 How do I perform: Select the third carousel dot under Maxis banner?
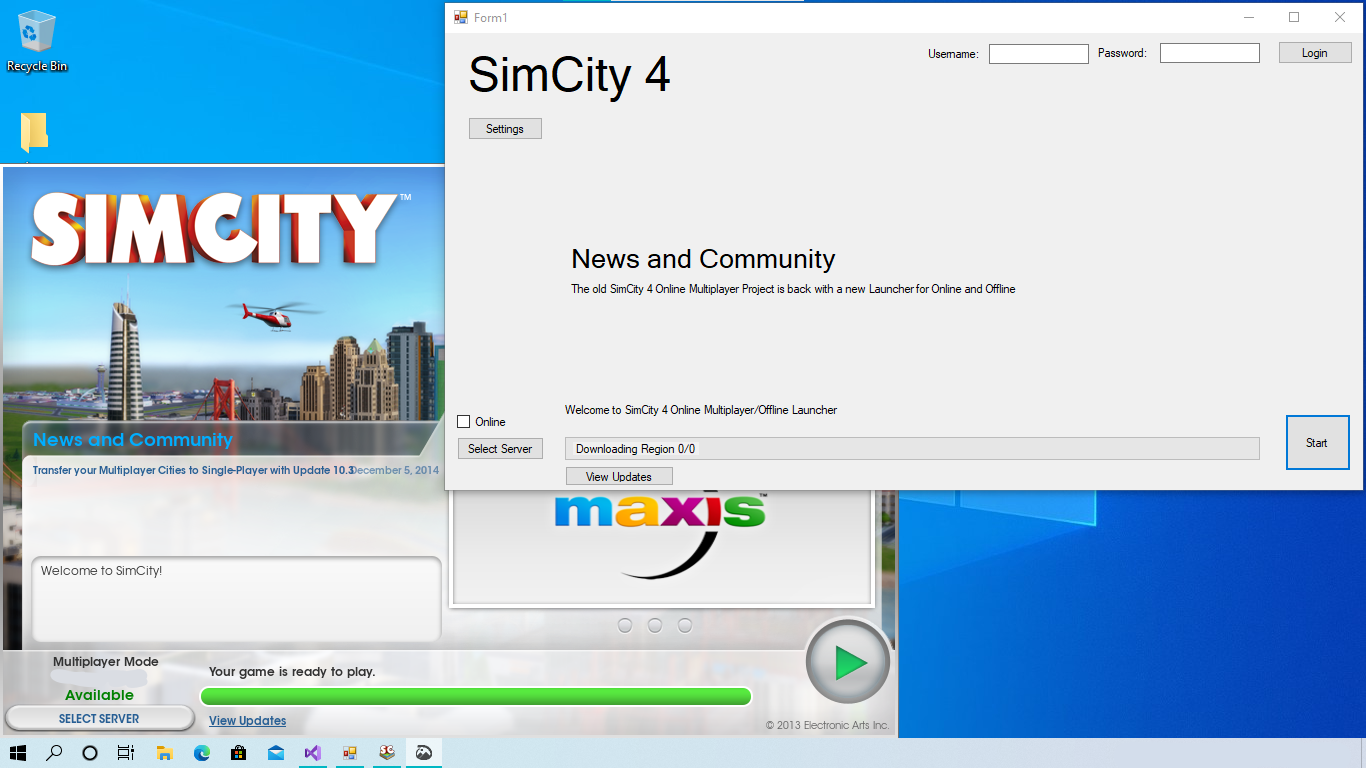click(685, 625)
